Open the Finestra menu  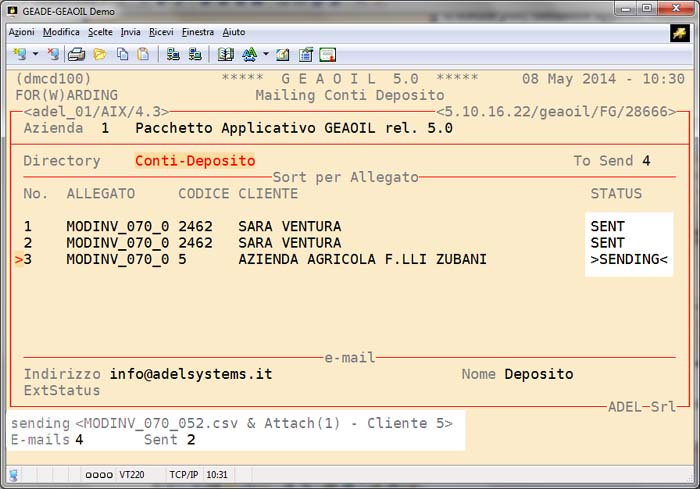click(x=198, y=32)
